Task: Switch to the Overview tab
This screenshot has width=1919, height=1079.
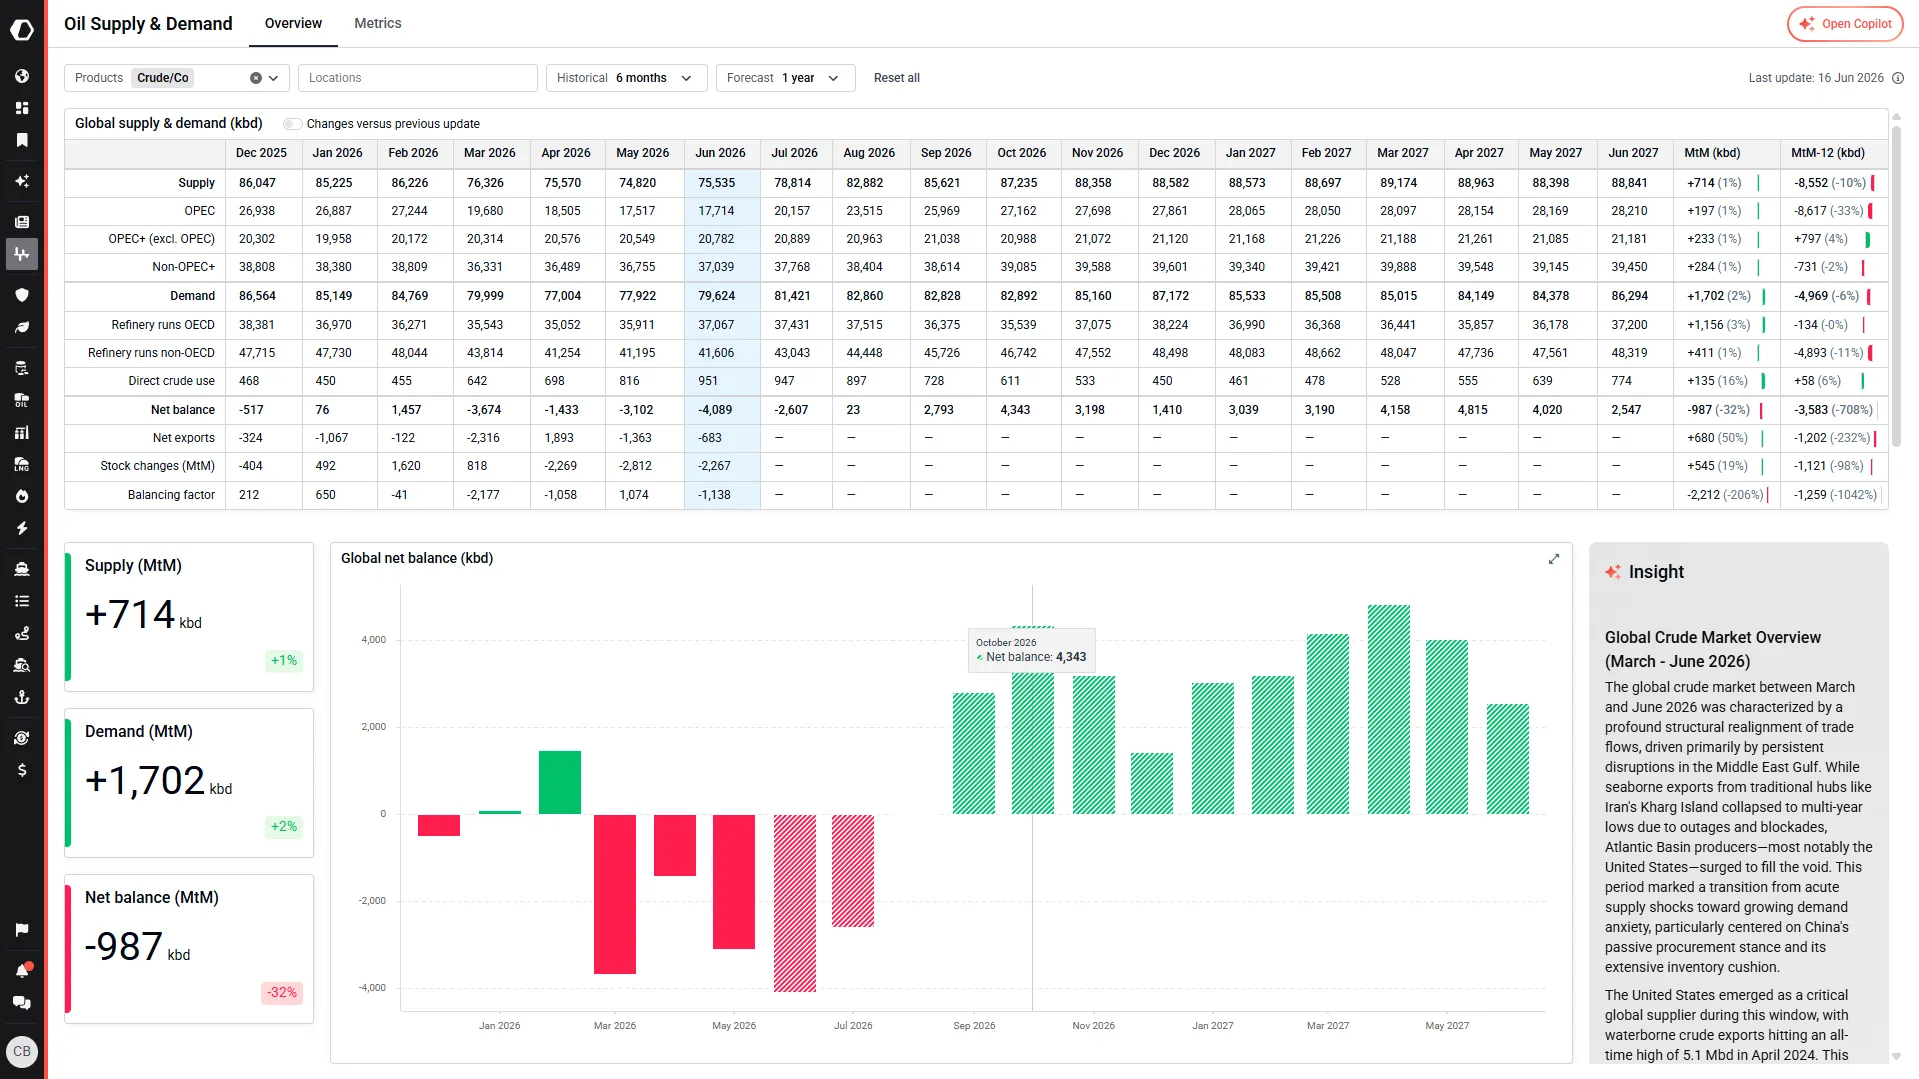Action: (293, 23)
